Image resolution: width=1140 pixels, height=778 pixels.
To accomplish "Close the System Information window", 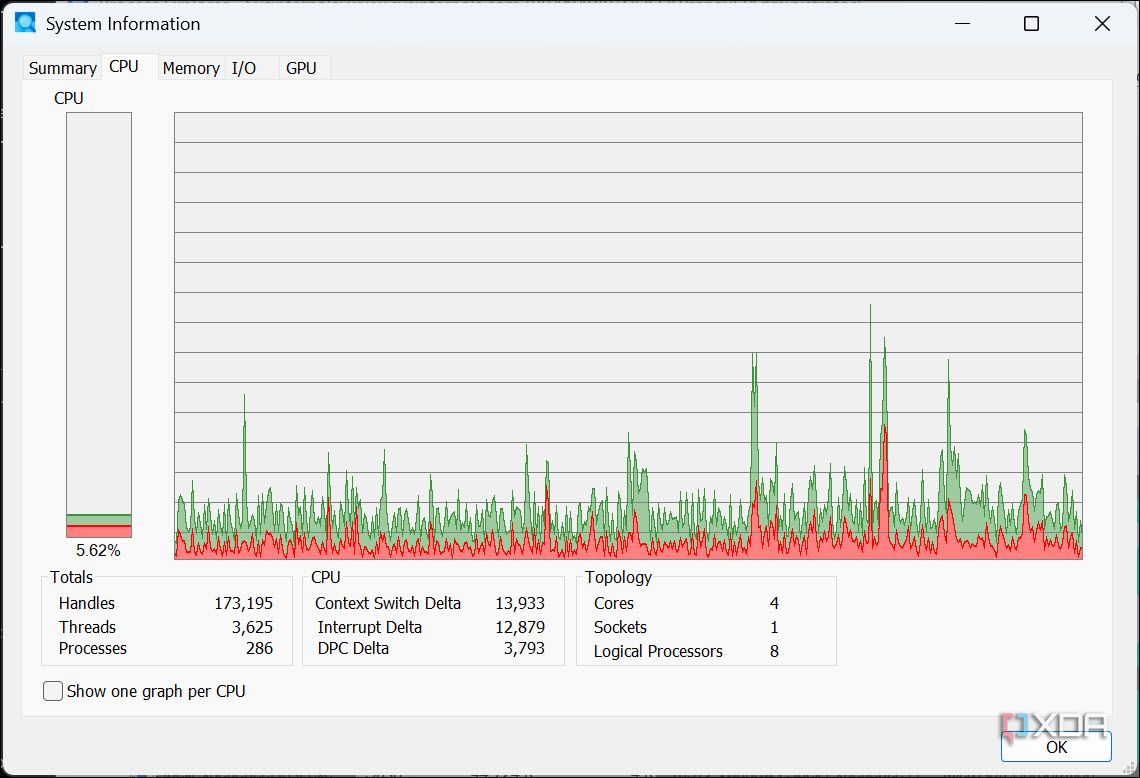I will pos(1102,23).
